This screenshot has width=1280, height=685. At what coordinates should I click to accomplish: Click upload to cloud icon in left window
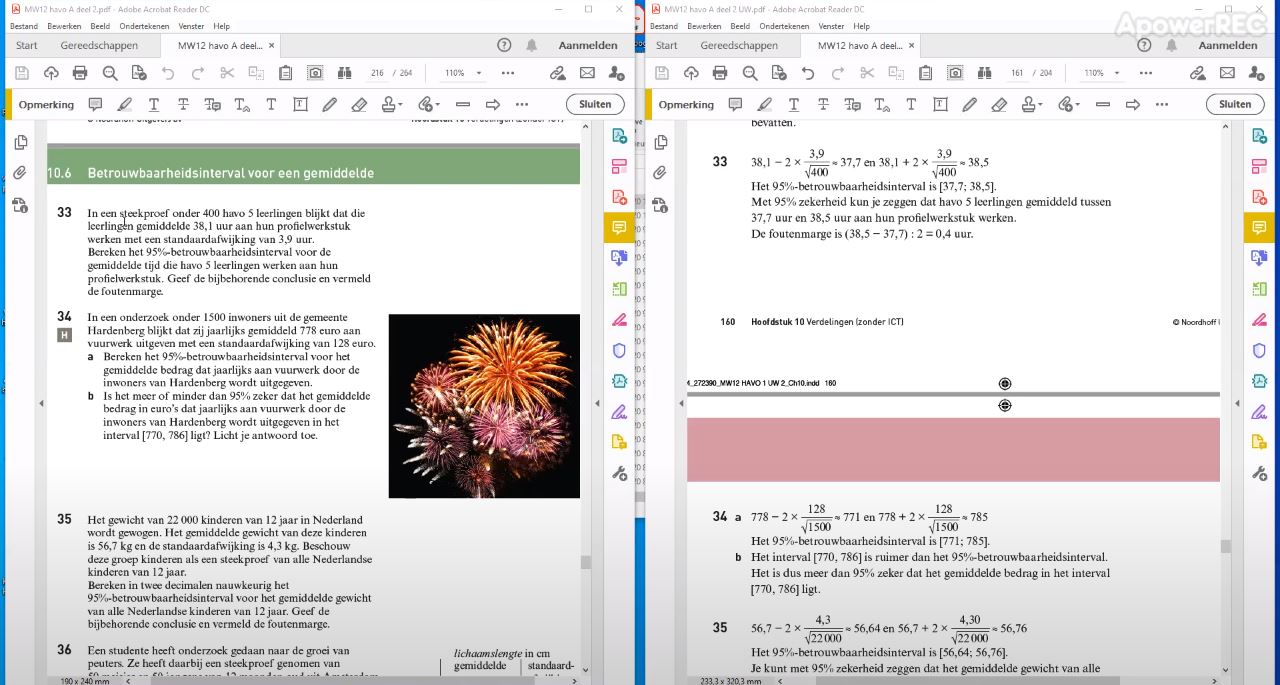coord(51,73)
